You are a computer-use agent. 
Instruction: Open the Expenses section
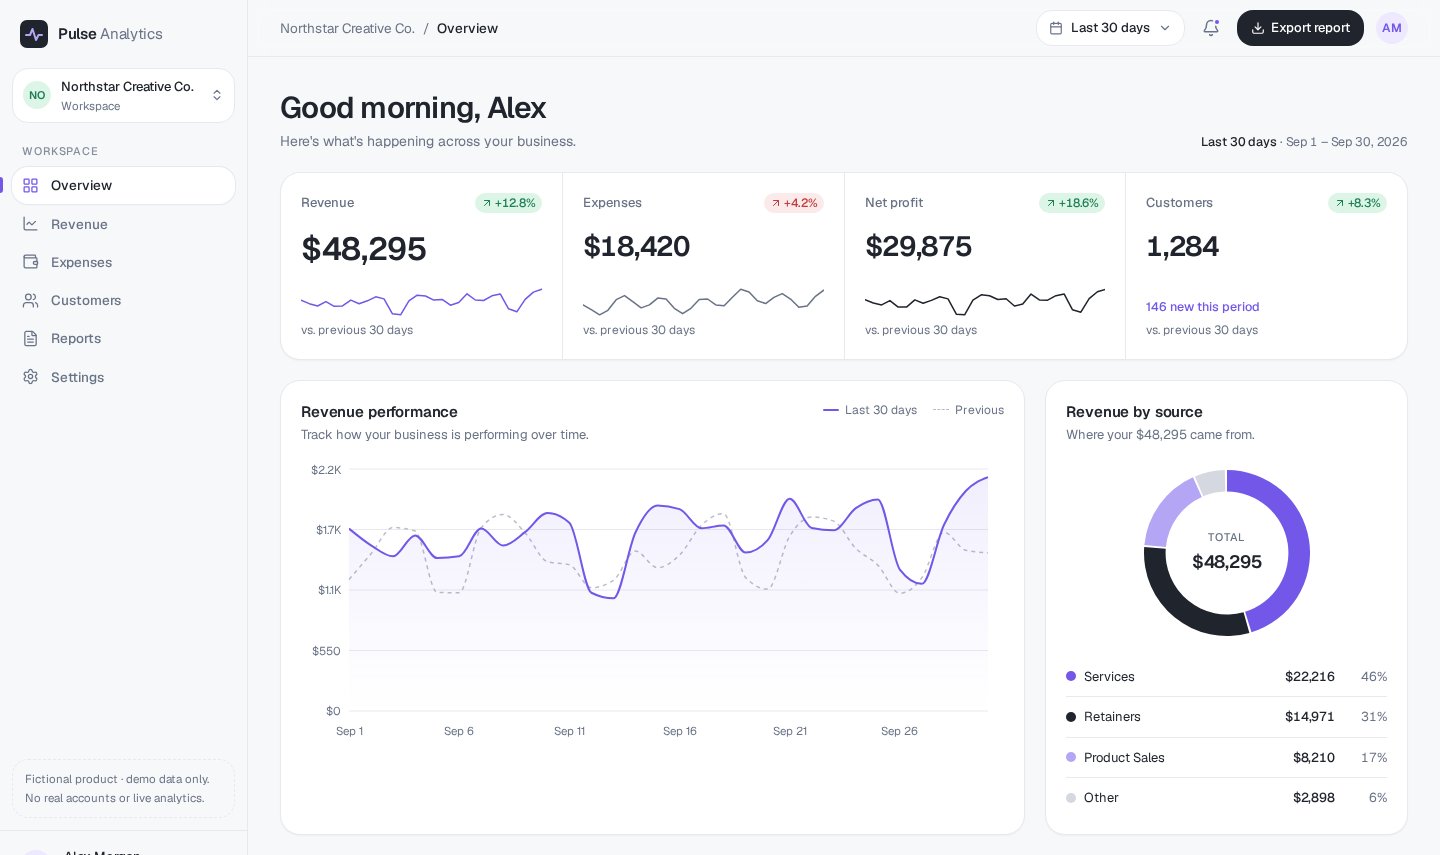point(124,262)
